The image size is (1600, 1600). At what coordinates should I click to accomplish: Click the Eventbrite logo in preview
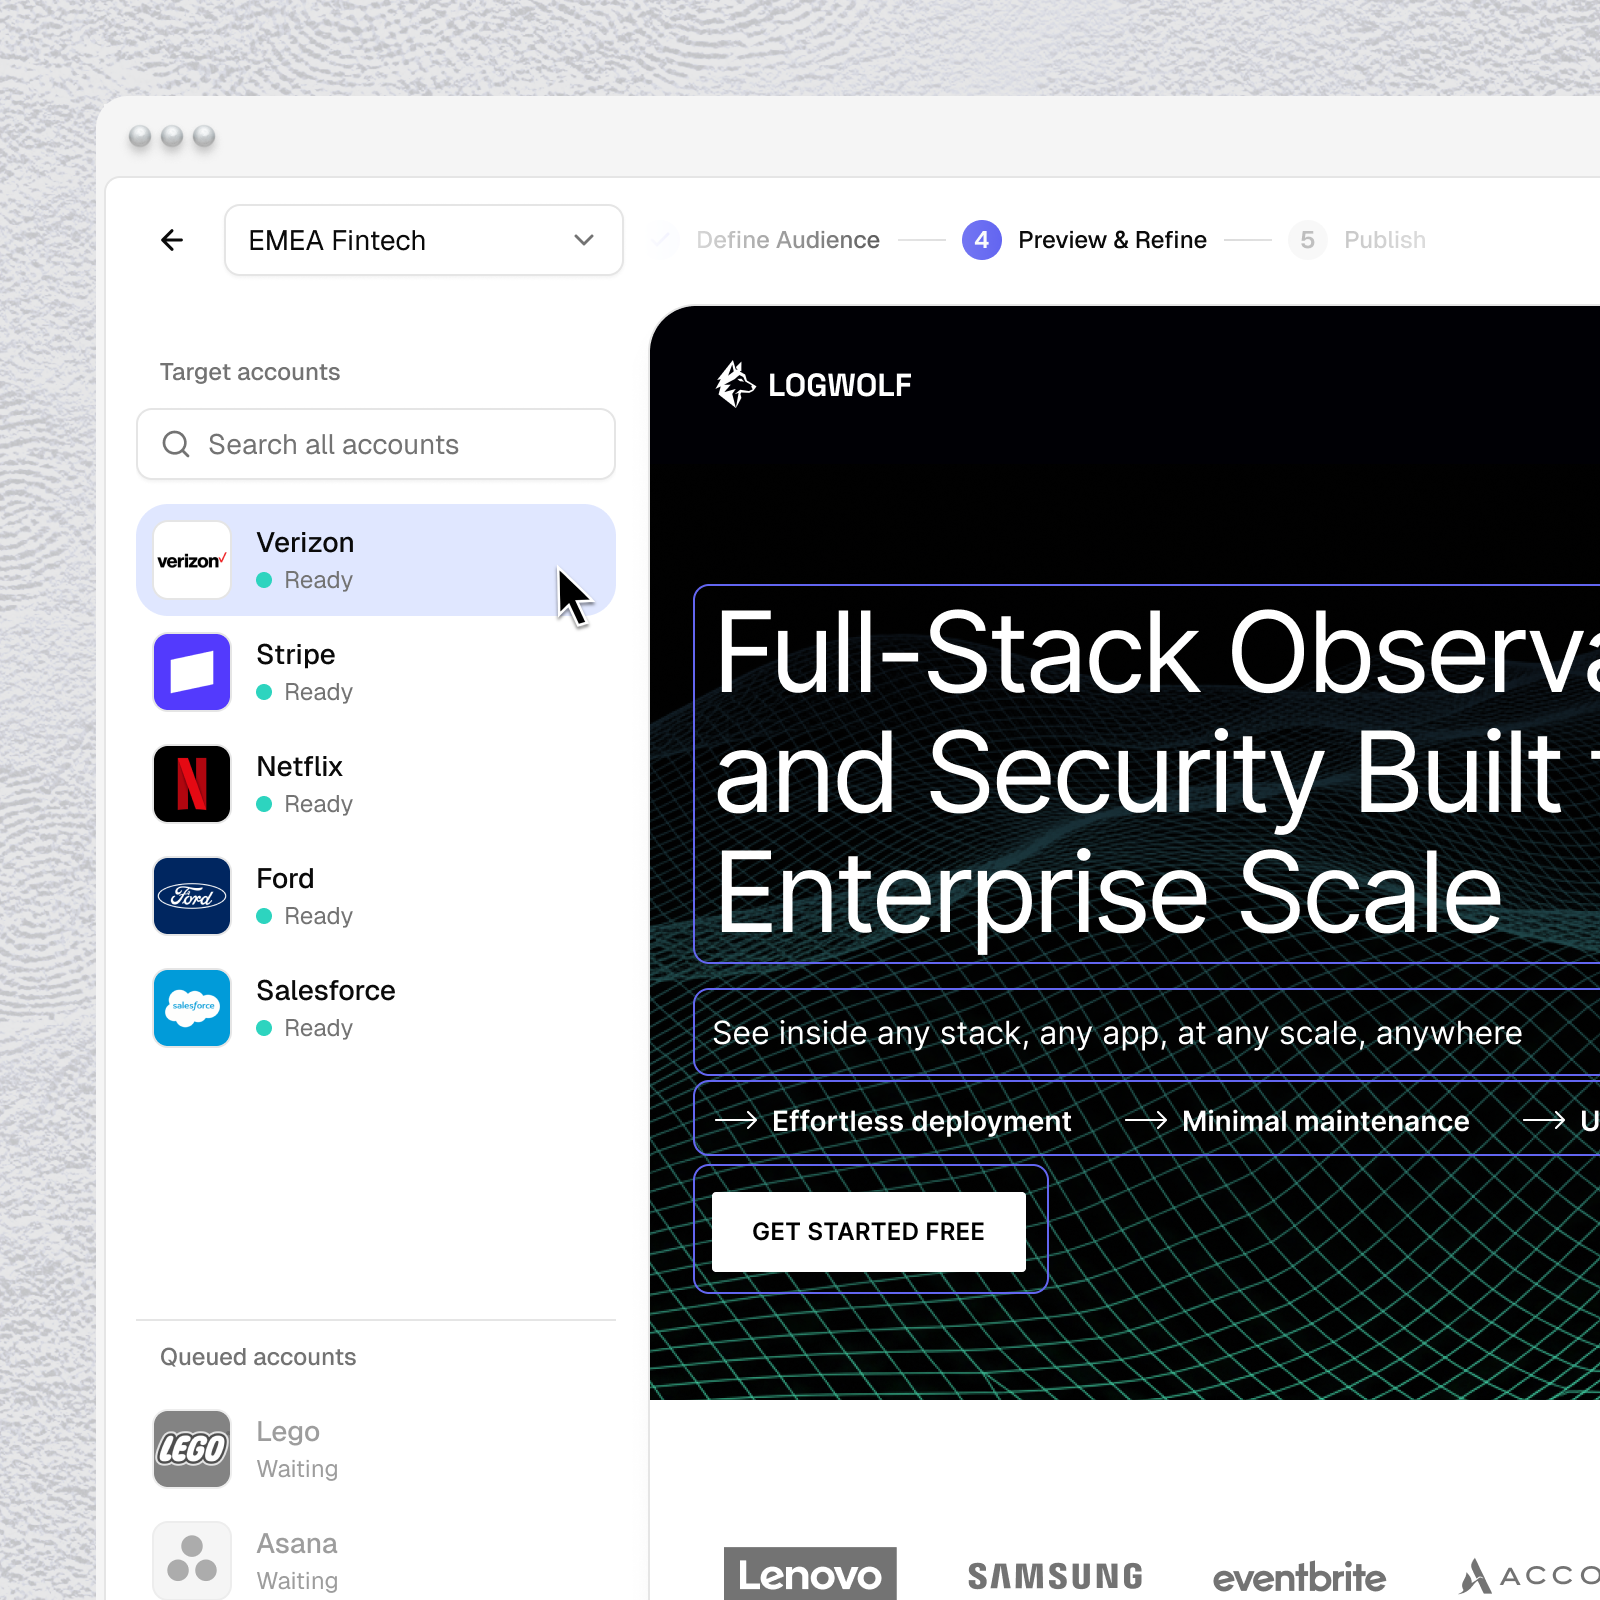(x=1299, y=1577)
